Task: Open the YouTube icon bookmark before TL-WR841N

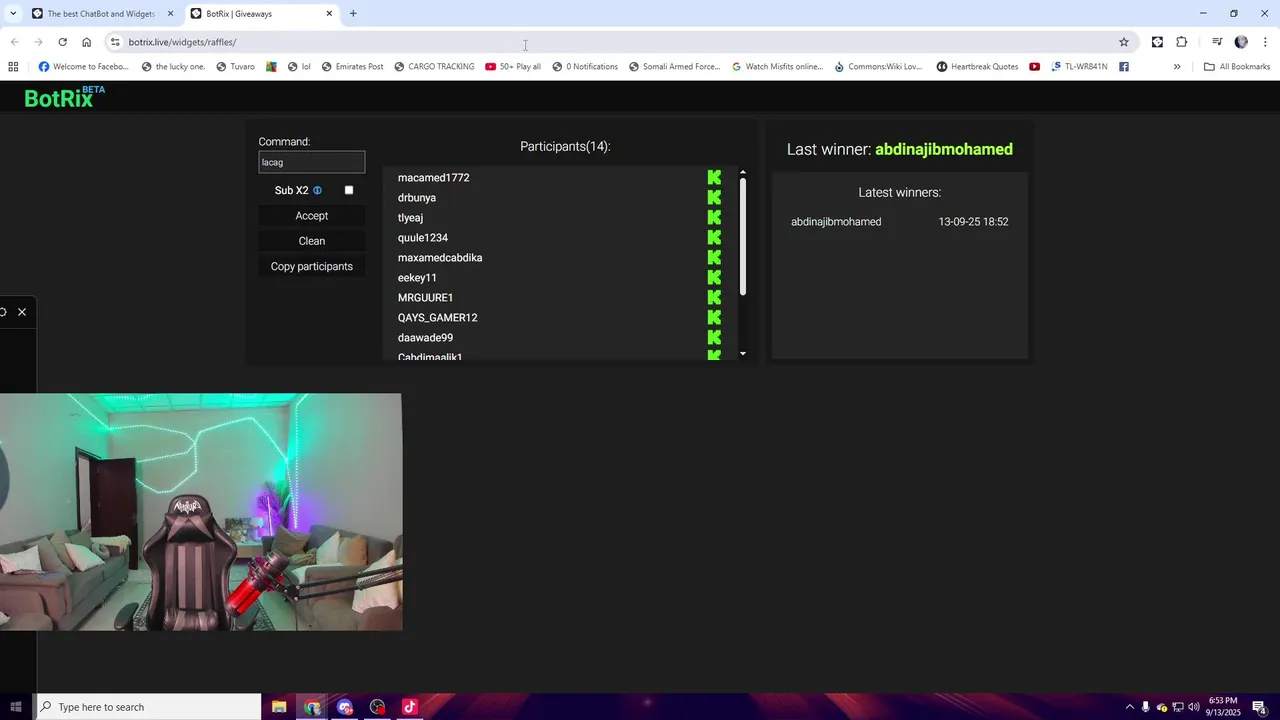Action: pyautogui.click(x=1034, y=67)
